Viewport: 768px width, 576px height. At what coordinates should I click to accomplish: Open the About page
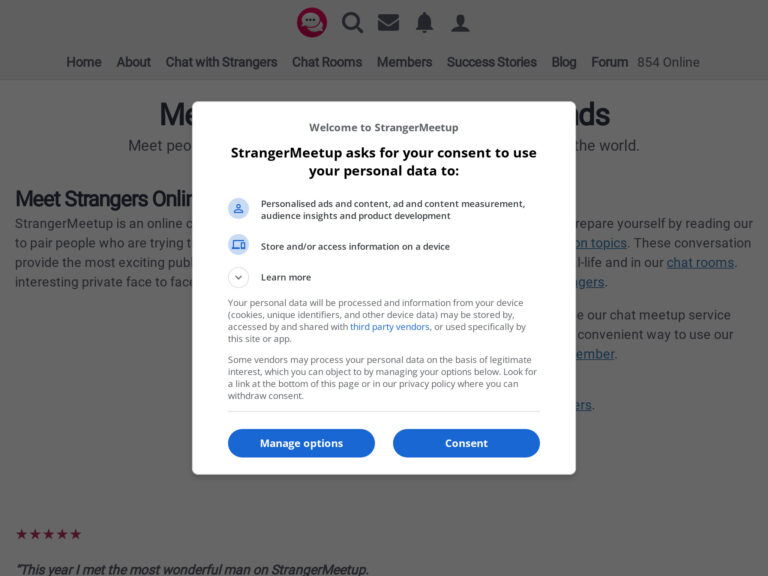point(134,62)
